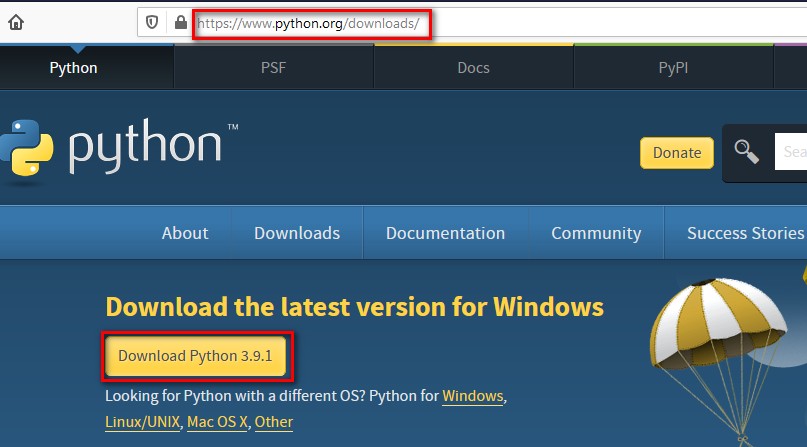Click Download Python 3.9.1 button
This screenshot has height=447, width=807.
point(196,356)
